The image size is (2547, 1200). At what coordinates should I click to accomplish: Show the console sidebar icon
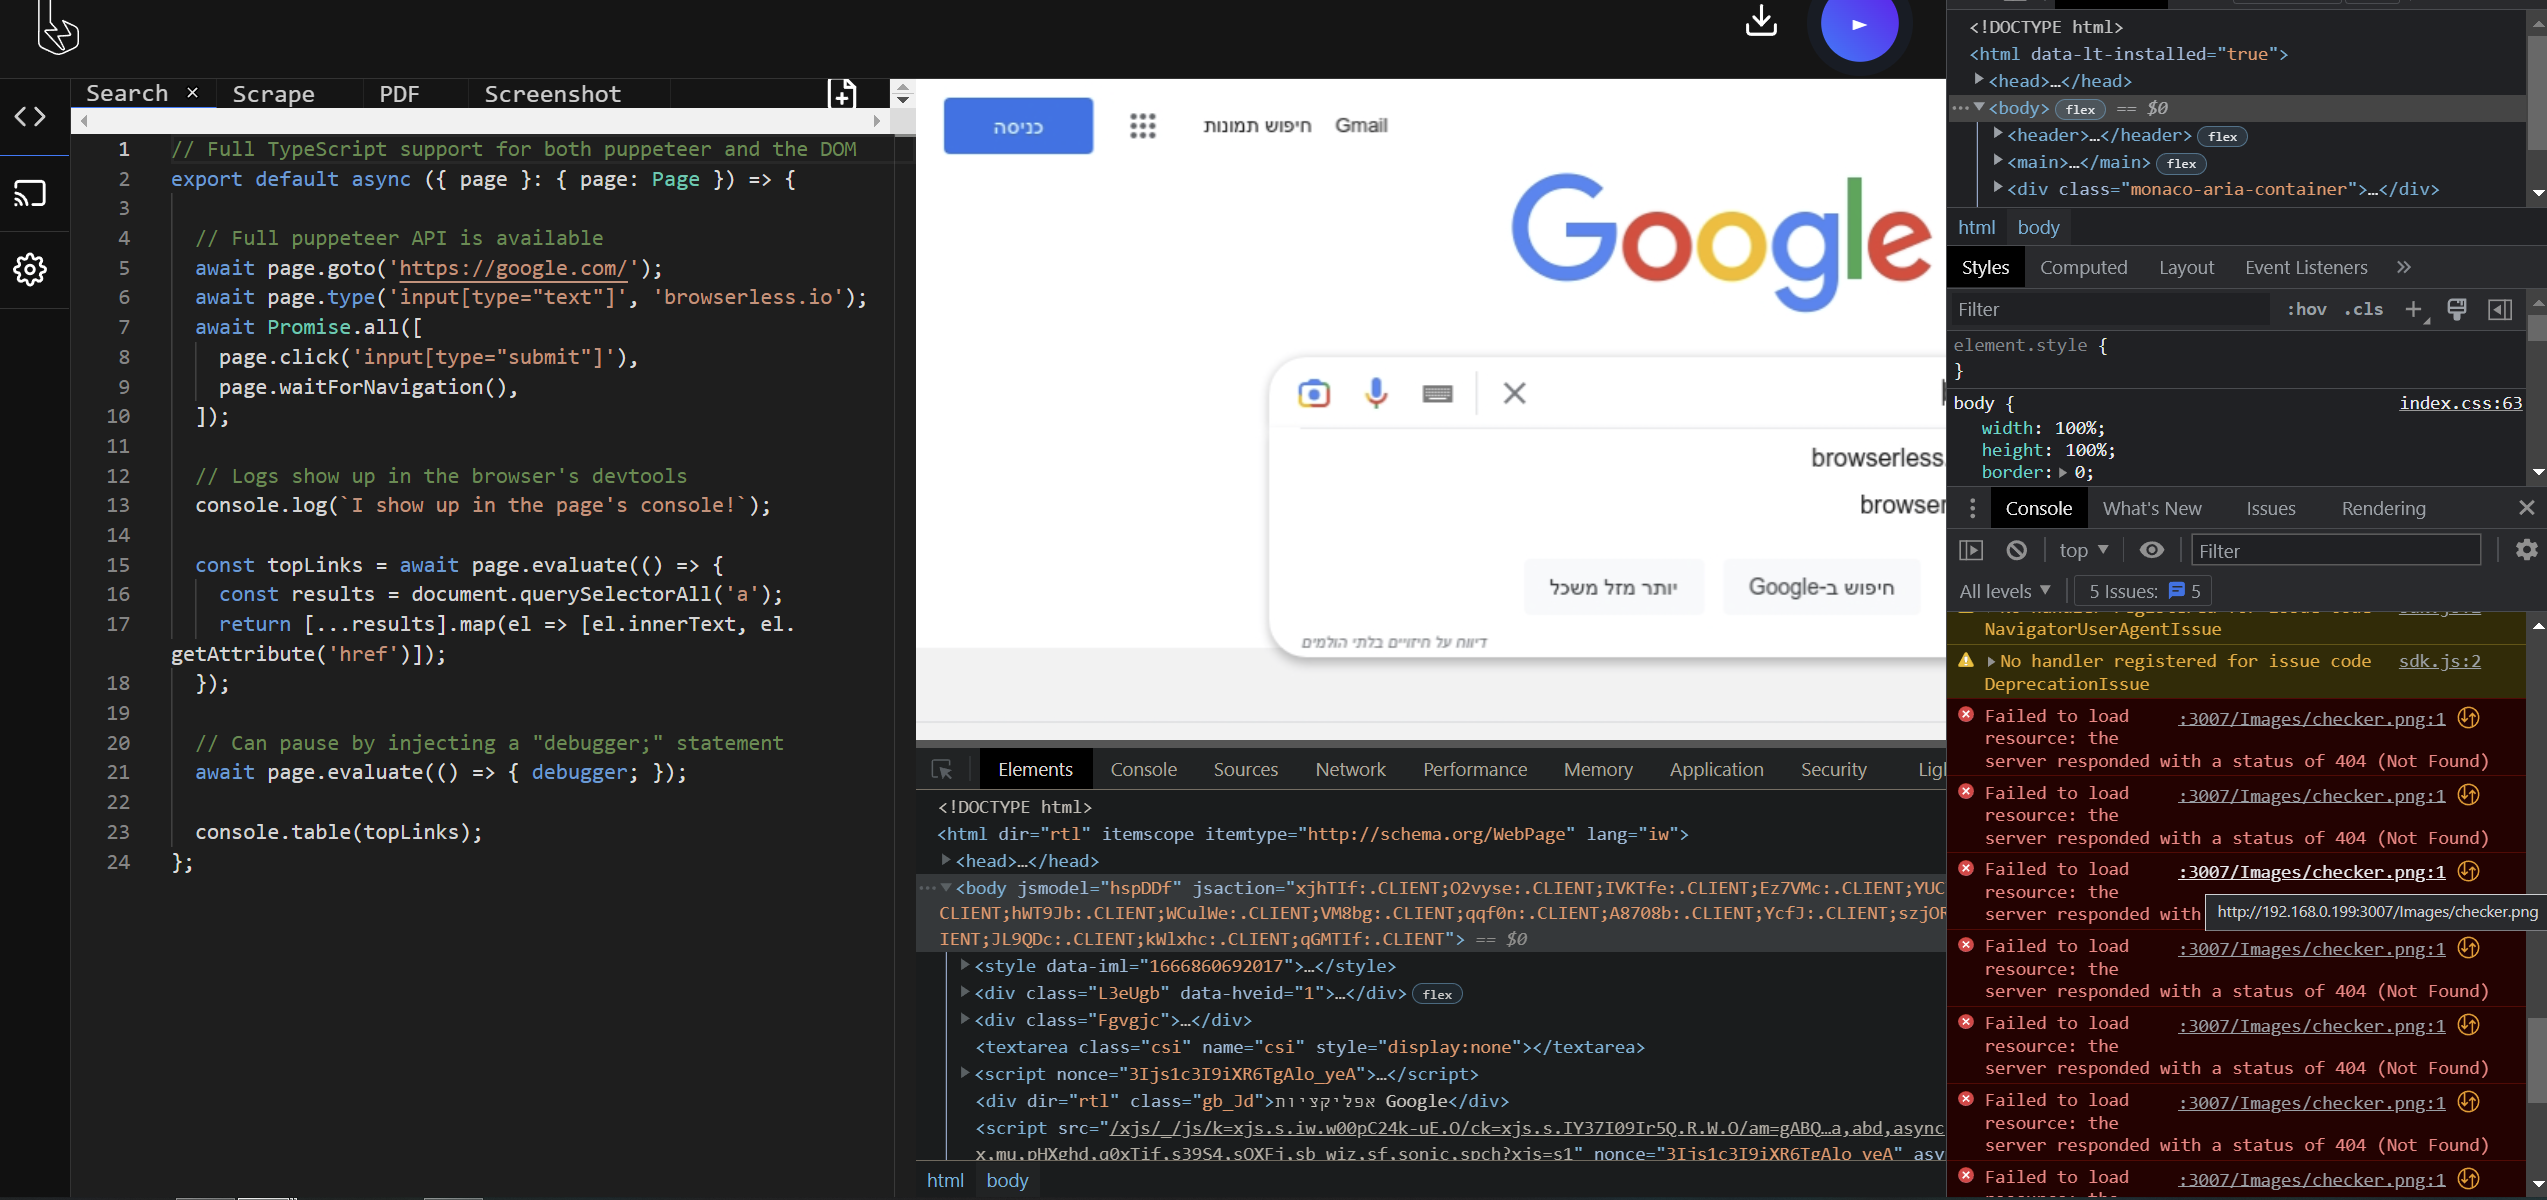(1971, 550)
